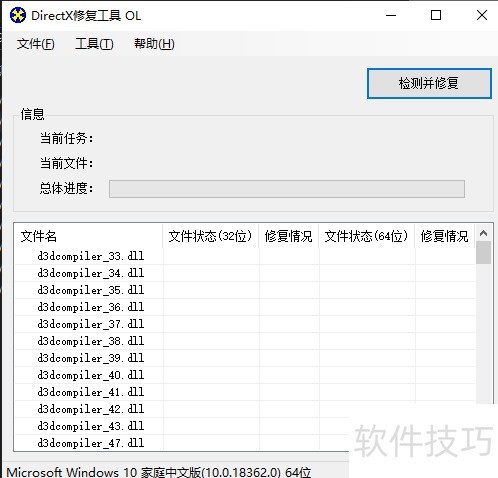
Task: Open the 帮助(H) menu
Action: tap(154, 44)
